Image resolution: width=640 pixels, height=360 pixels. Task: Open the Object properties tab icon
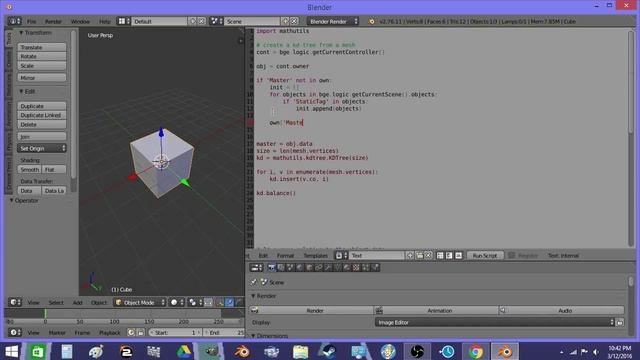click(309, 267)
